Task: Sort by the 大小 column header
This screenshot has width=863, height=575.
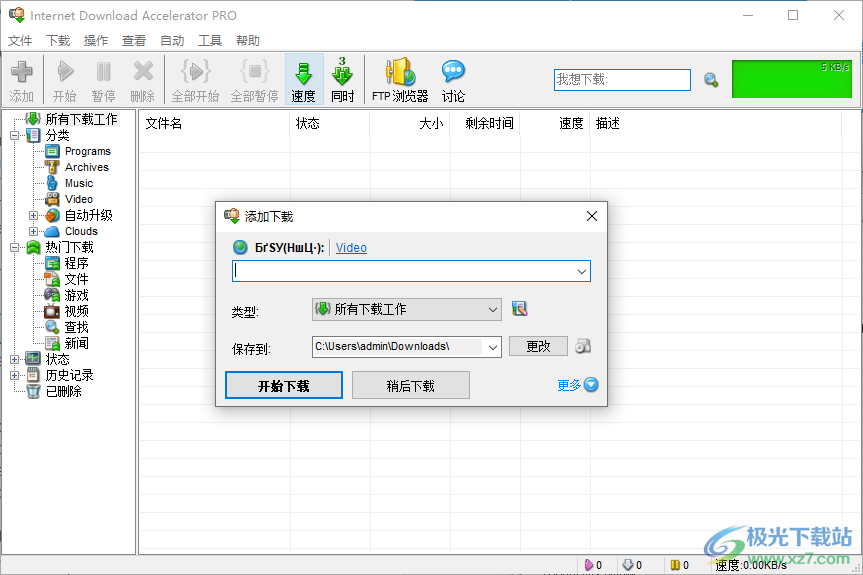Action: pos(410,123)
